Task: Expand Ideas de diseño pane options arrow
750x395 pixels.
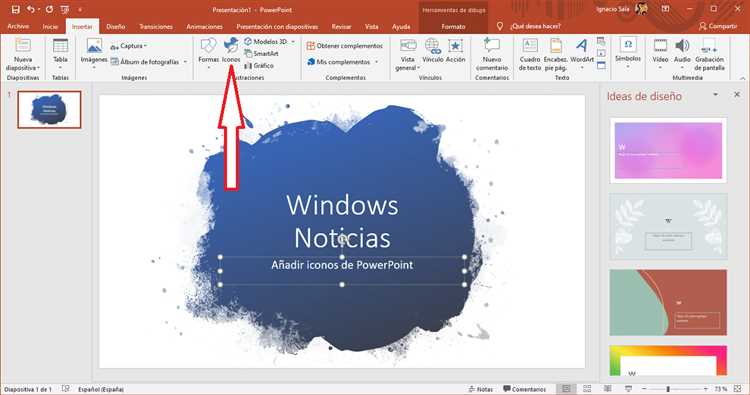Action: (716, 95)
